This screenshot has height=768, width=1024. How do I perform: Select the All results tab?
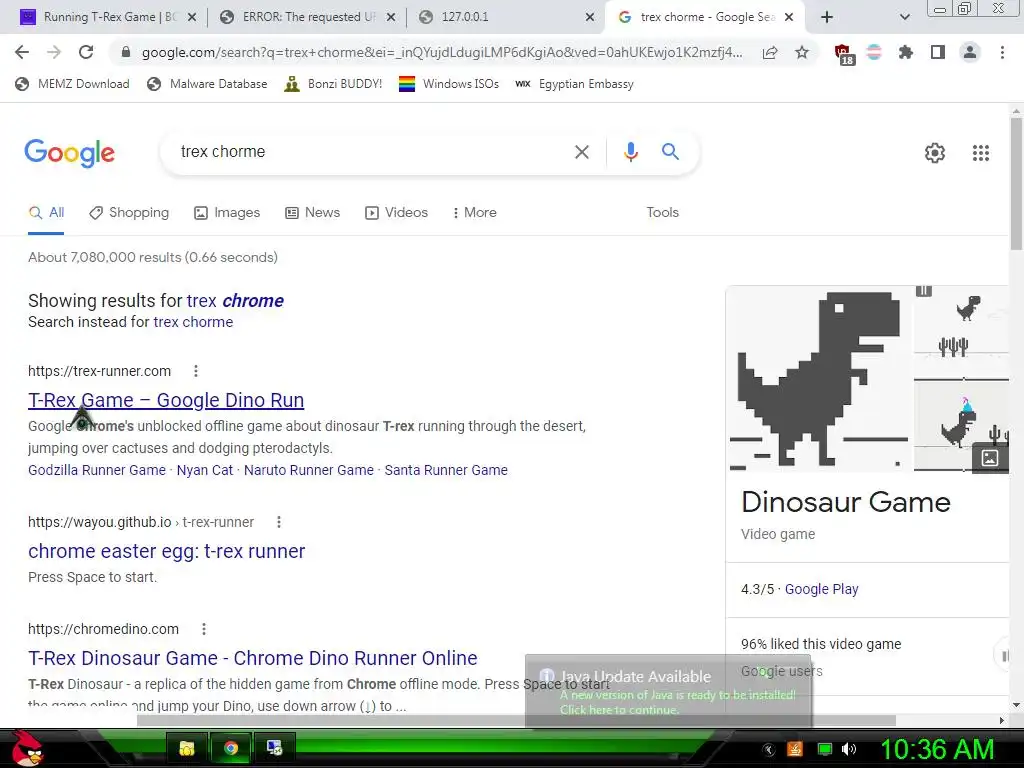point(46,212)
